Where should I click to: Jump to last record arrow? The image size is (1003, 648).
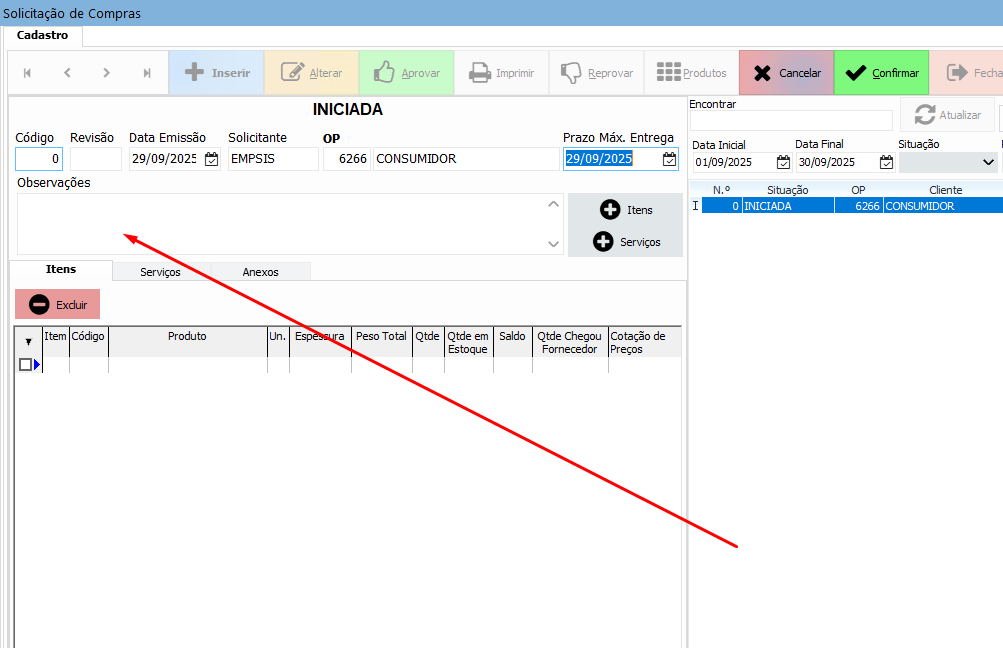(x=147, y=73)
